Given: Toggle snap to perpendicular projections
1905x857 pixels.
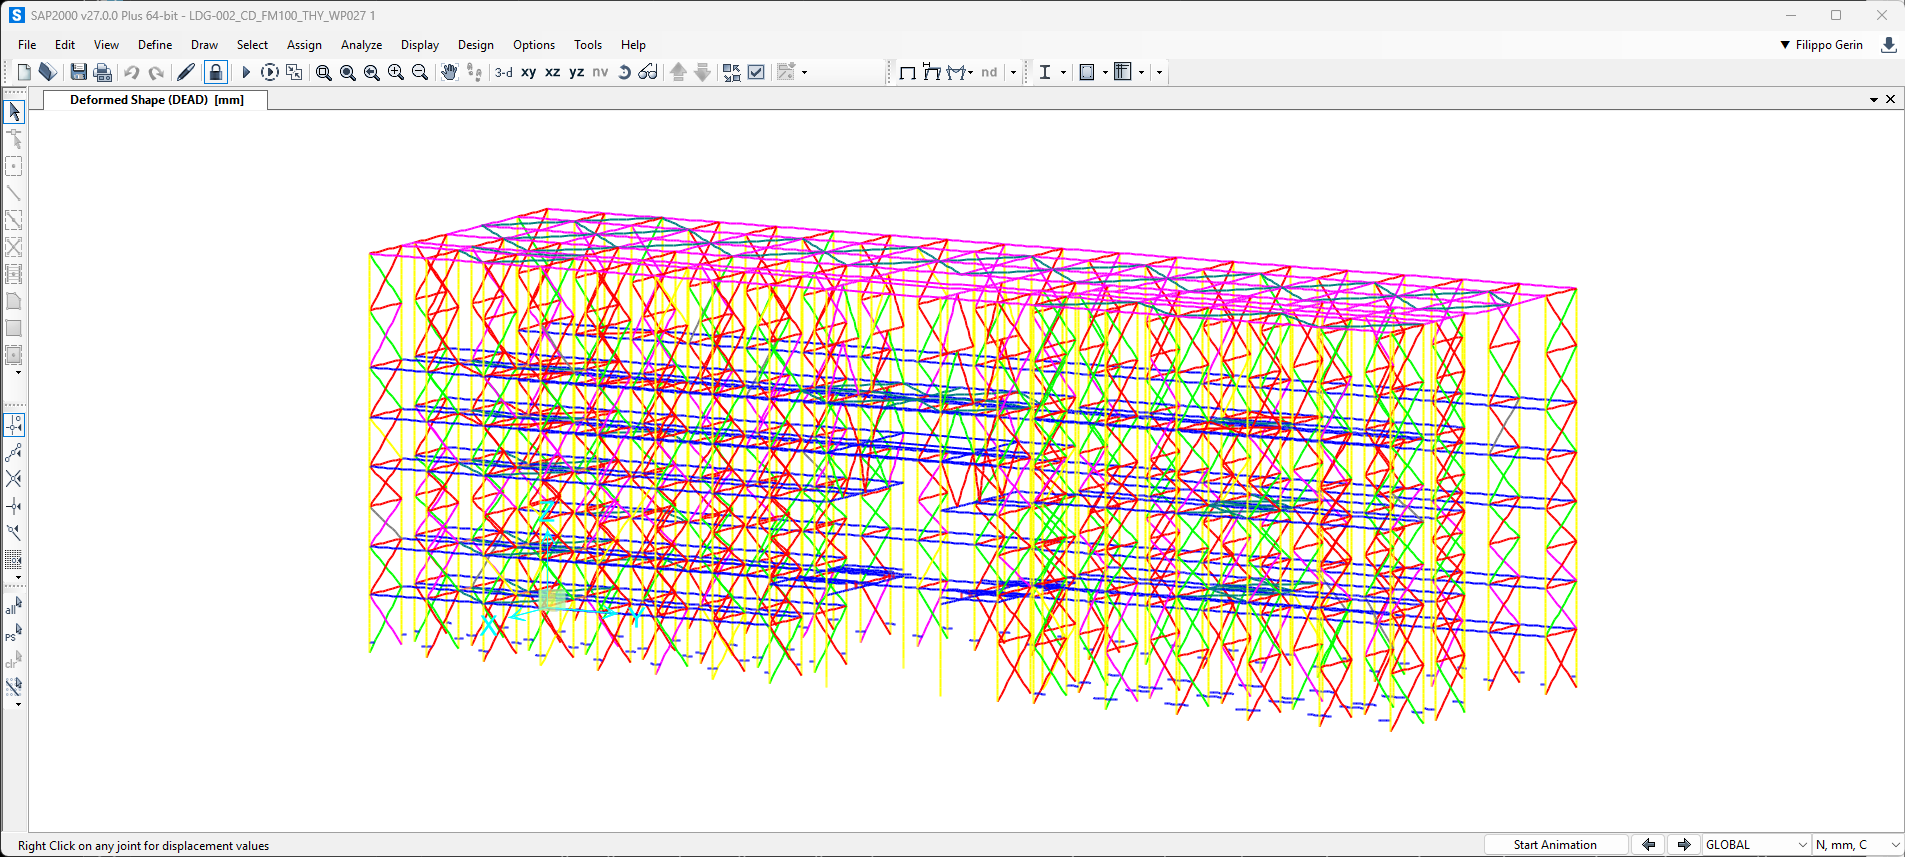Looking at the screenshot, I should coord(14,506).
